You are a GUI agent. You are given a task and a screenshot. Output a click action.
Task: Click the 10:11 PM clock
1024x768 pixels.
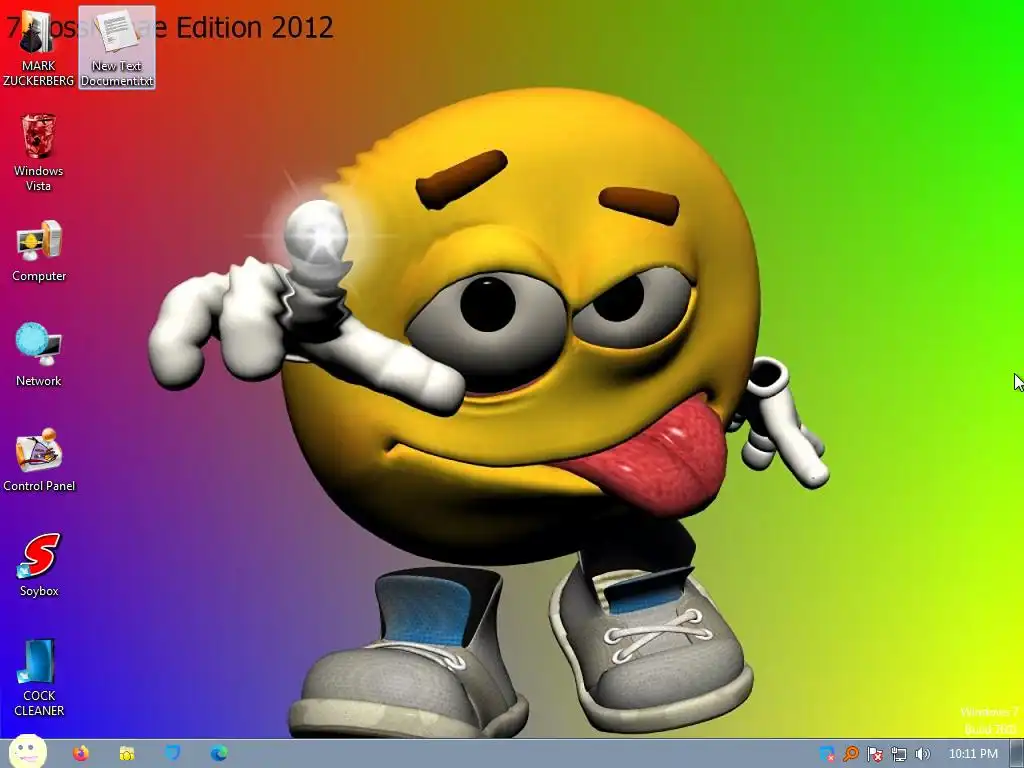click(x=973, y=754)
